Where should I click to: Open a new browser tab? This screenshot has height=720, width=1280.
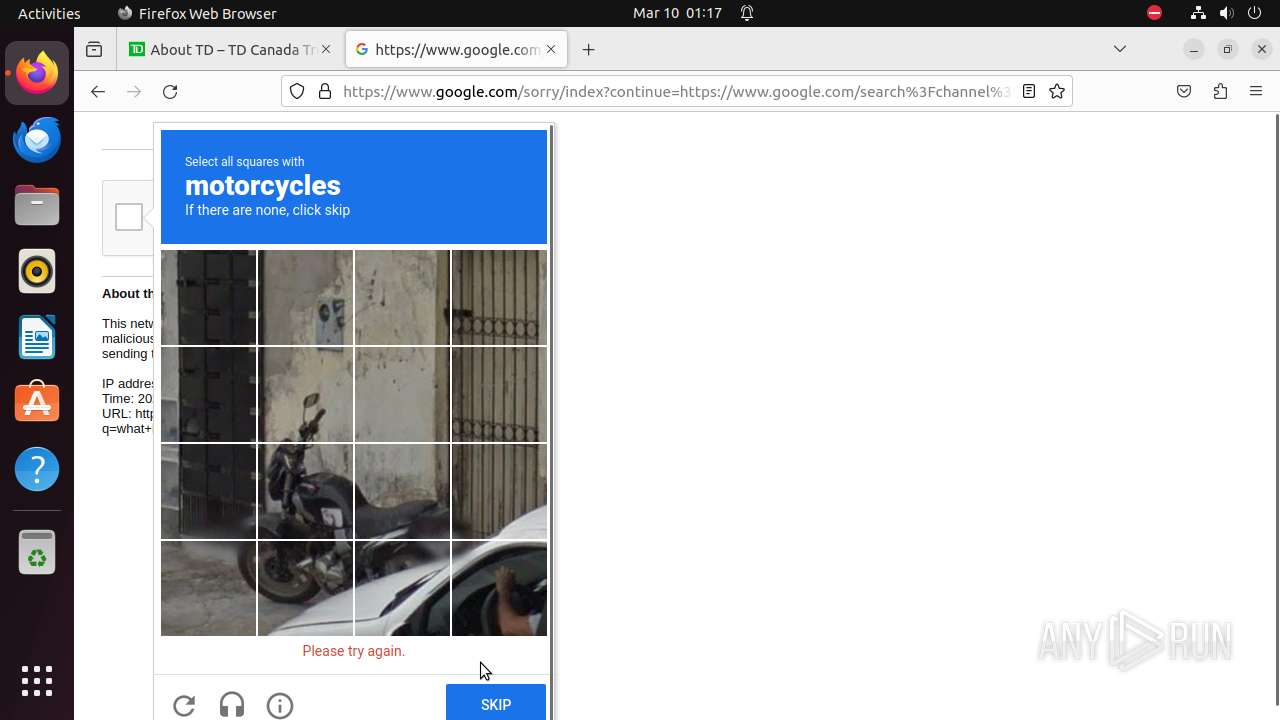click(x=589, y=49)
